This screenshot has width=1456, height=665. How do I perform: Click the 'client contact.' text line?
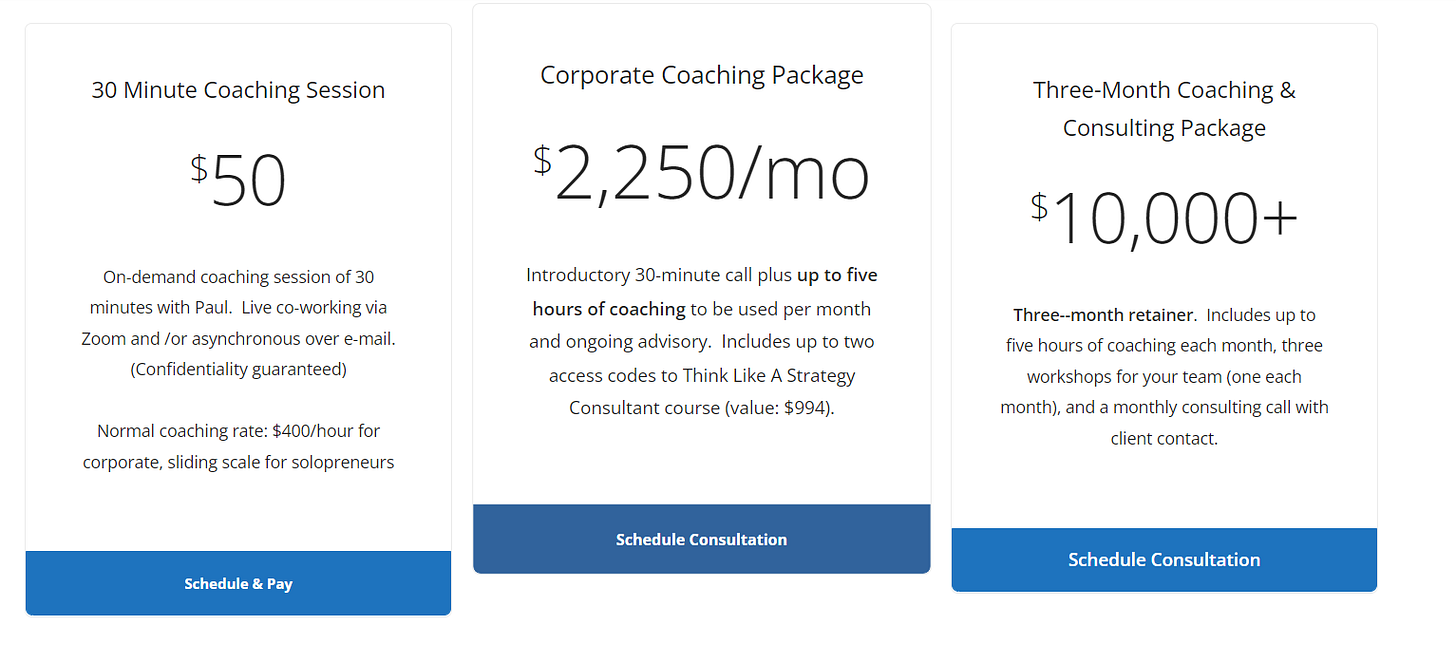click(x=1164, y=438)
